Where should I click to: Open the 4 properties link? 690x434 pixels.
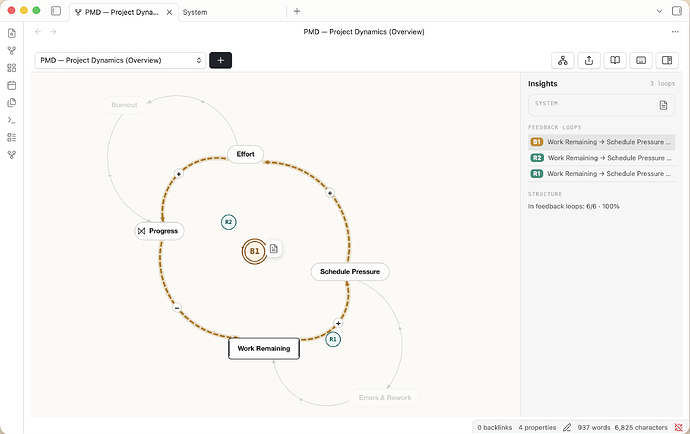537,427
